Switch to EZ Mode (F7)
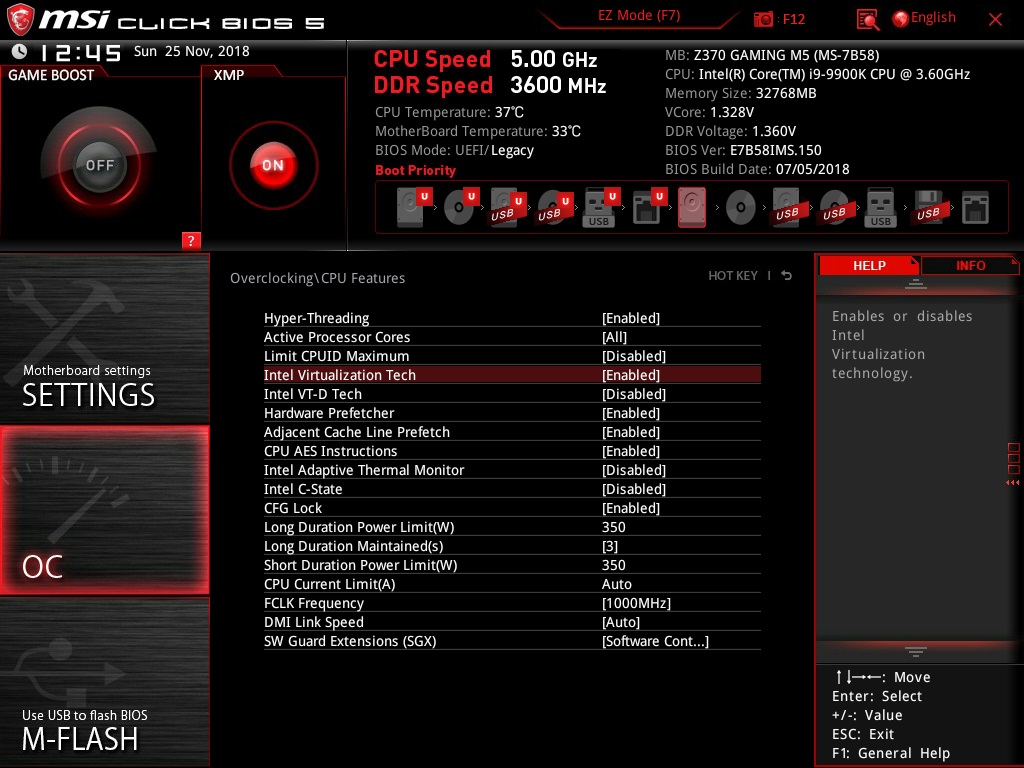1024x768 pixels. pyautogui.click(x=639, y=15)
